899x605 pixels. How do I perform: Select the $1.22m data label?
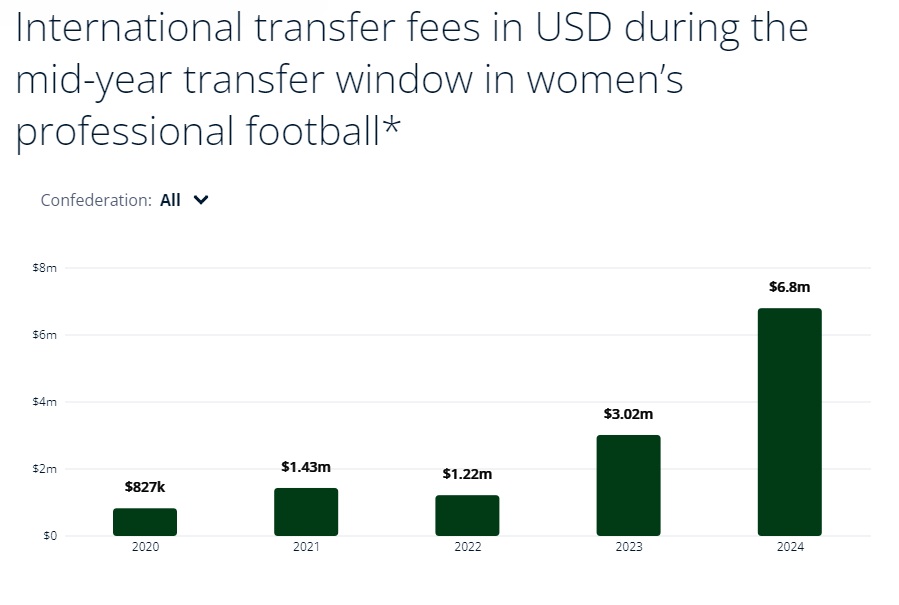(x=467, y=474)
